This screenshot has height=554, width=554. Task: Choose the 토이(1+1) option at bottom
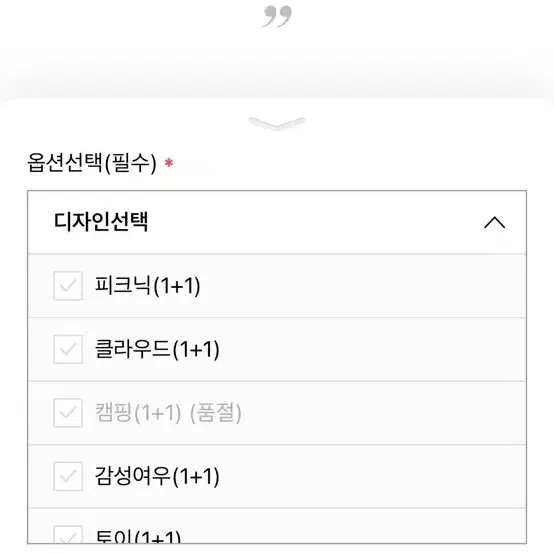point(138,536)
